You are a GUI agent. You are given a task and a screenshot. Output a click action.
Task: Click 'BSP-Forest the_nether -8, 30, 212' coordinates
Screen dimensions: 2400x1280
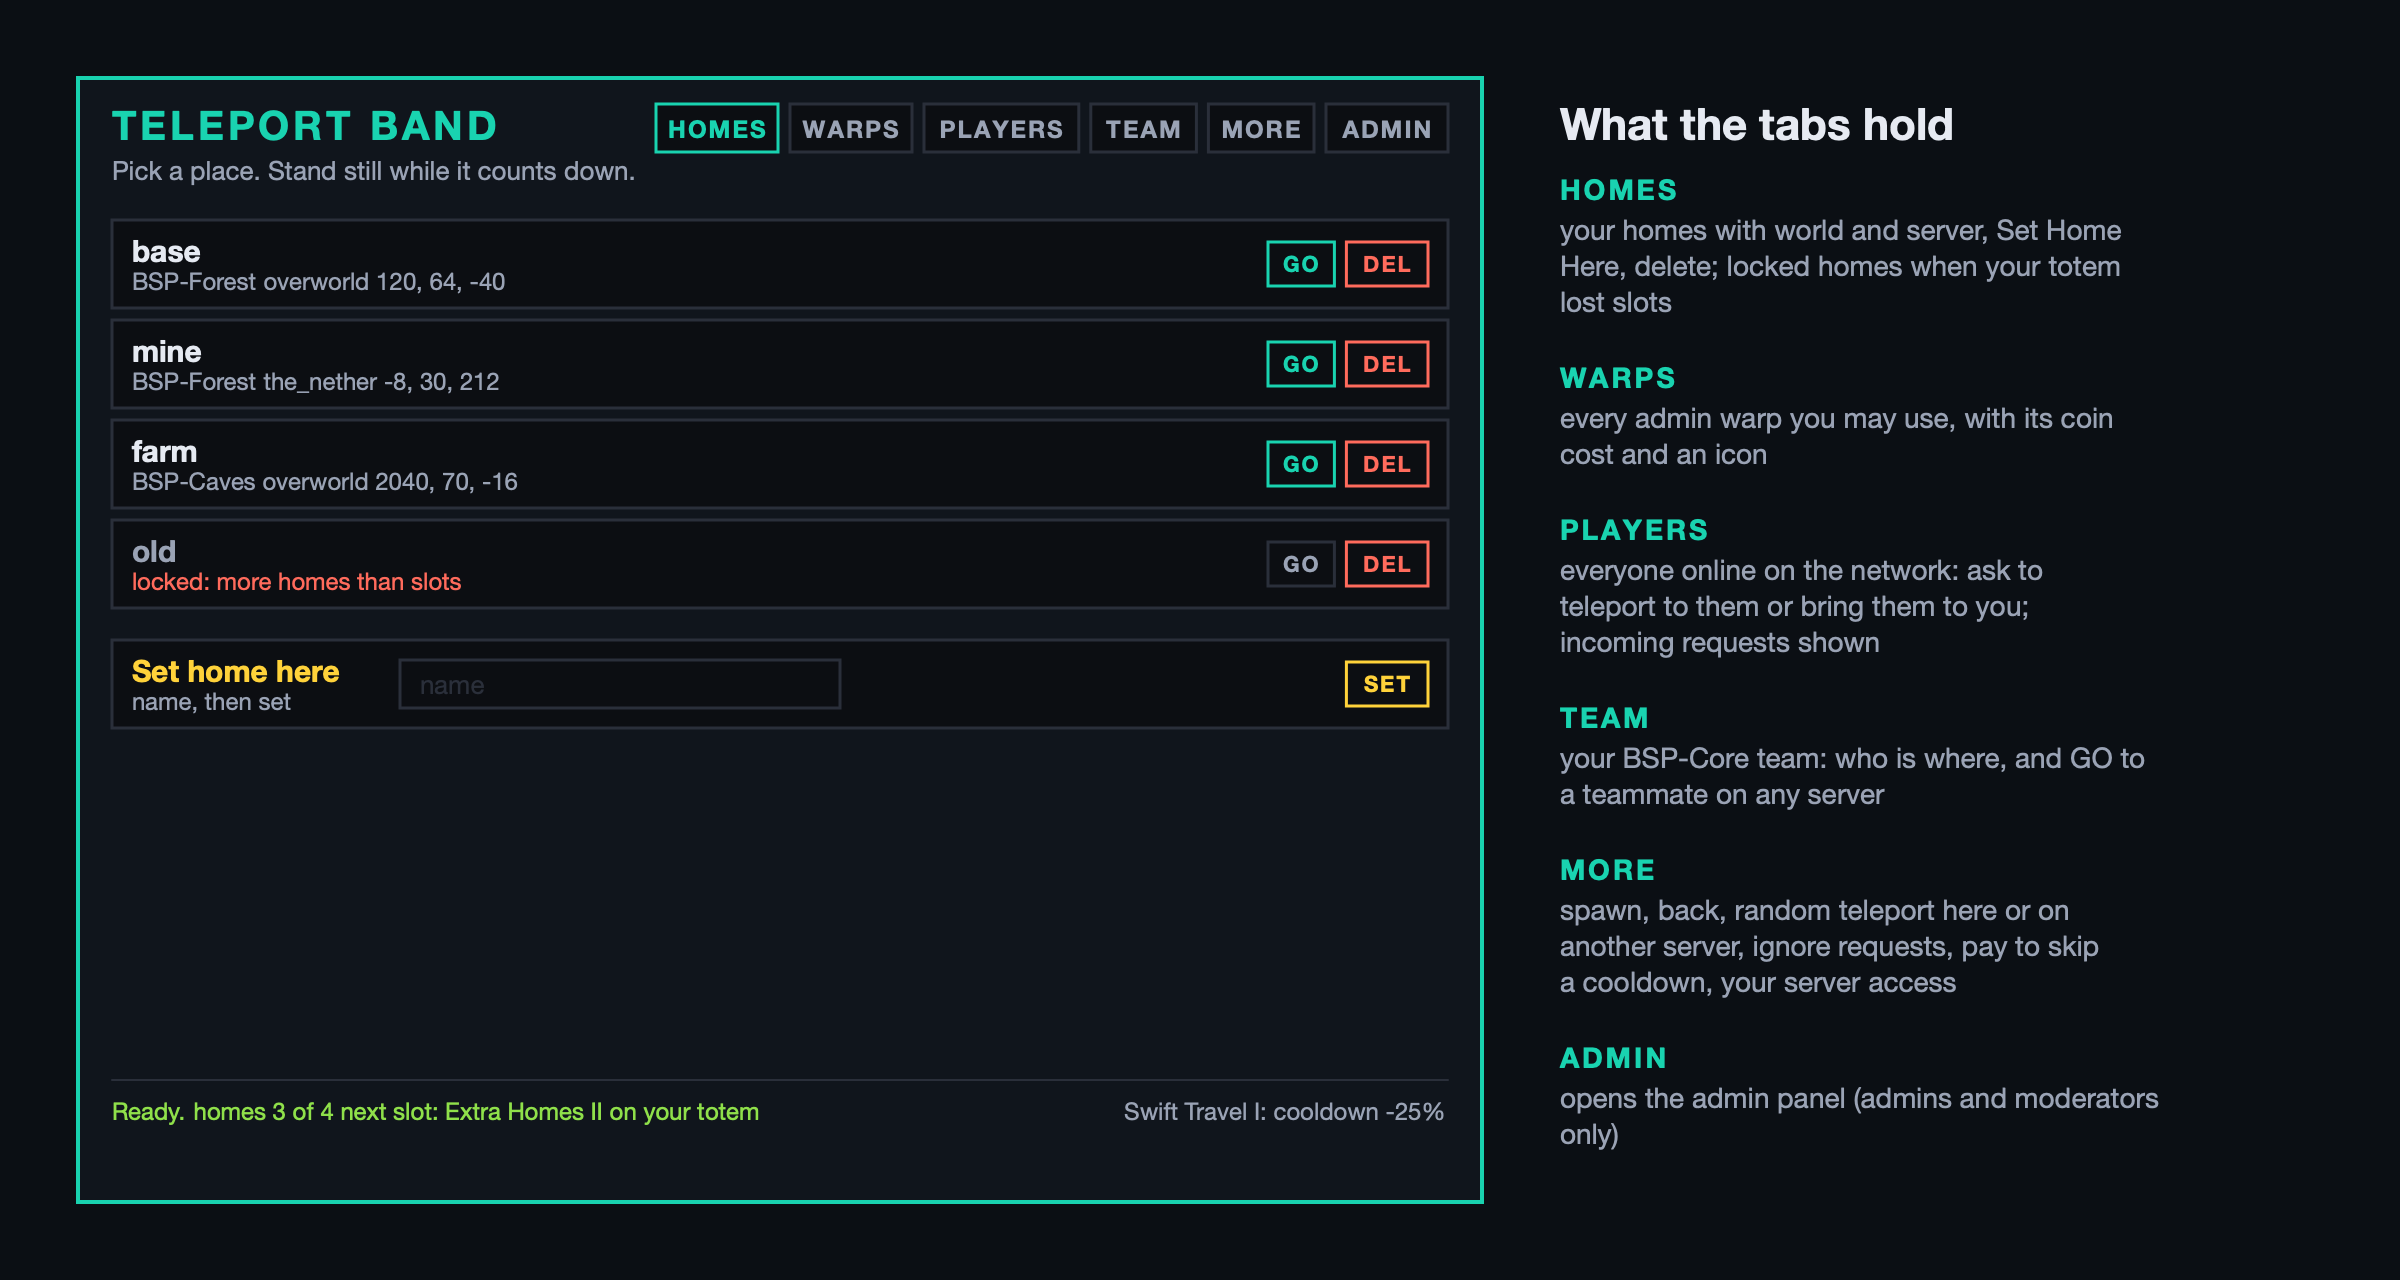coord(315,382)
